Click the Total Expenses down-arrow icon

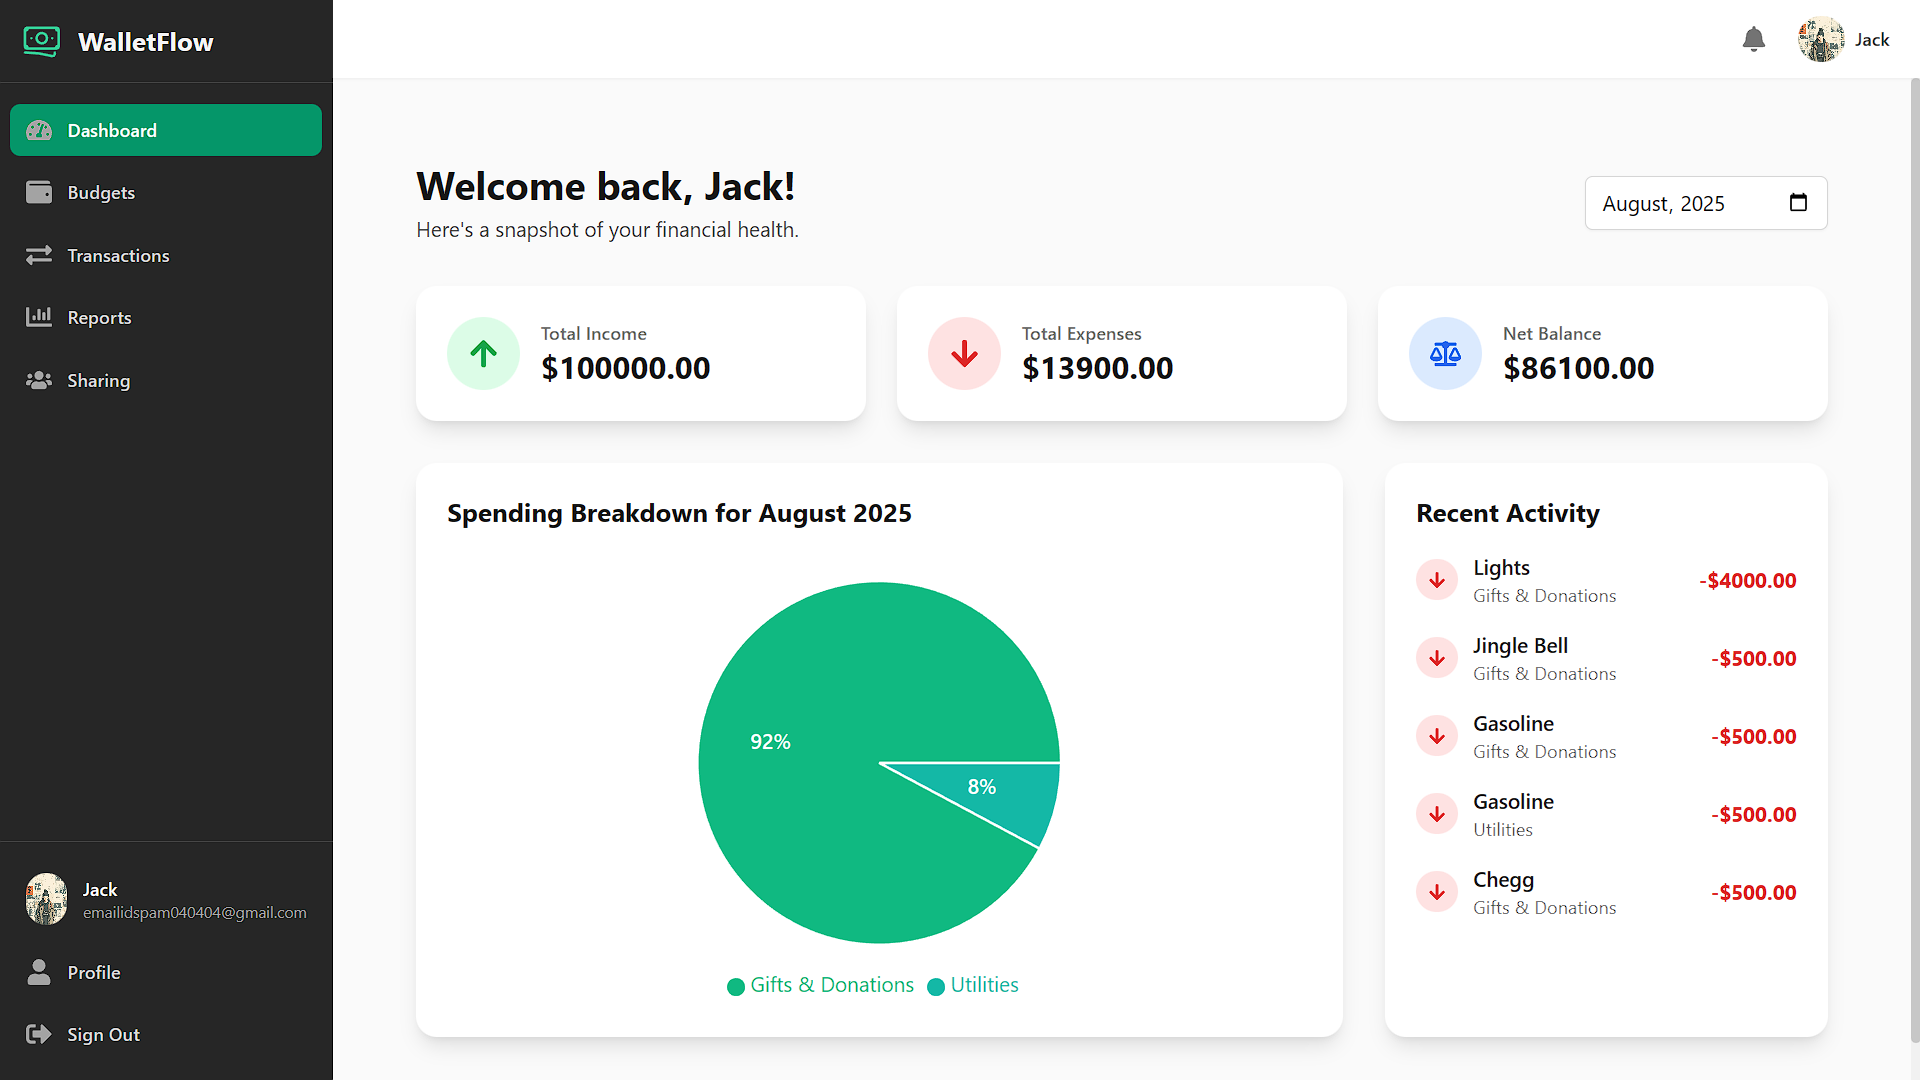coord(964,353)
